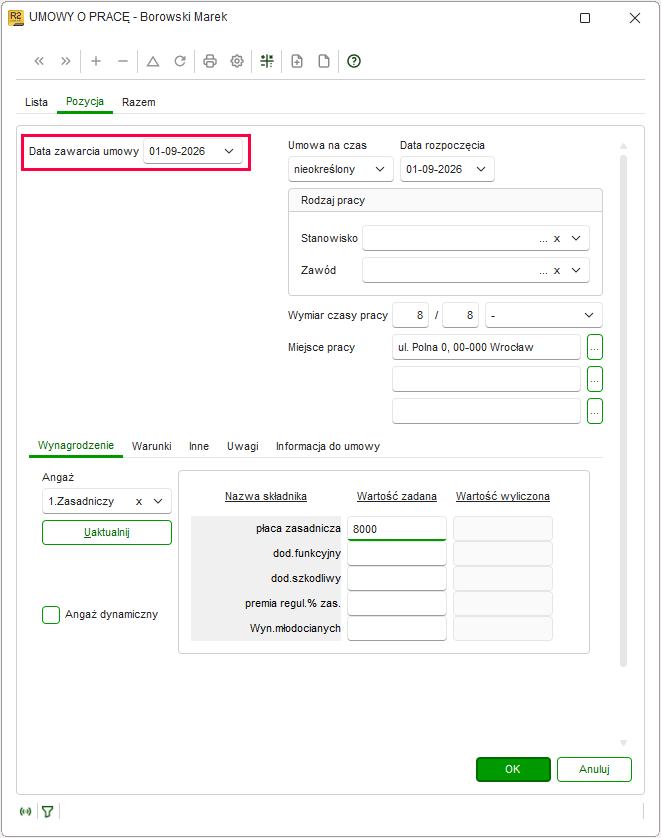
Task: Focus dod.funkcyjny value input
Action: pos(396,554)
